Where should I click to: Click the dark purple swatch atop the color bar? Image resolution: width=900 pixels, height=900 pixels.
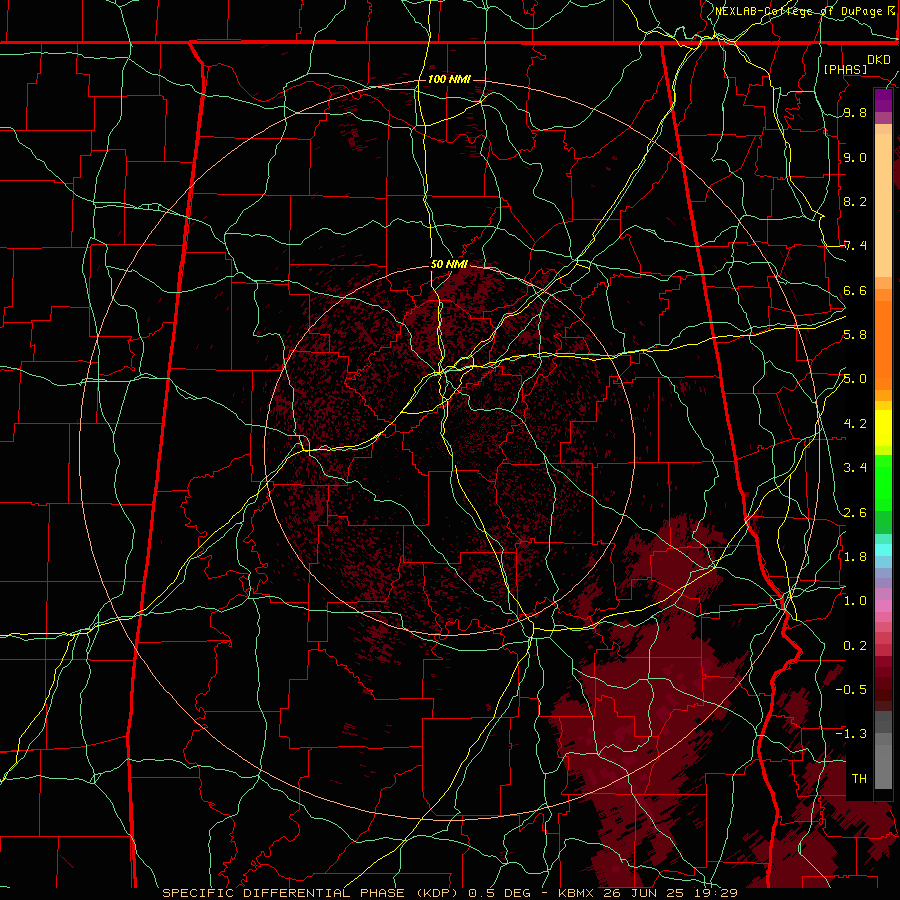(x=883, y=100)
